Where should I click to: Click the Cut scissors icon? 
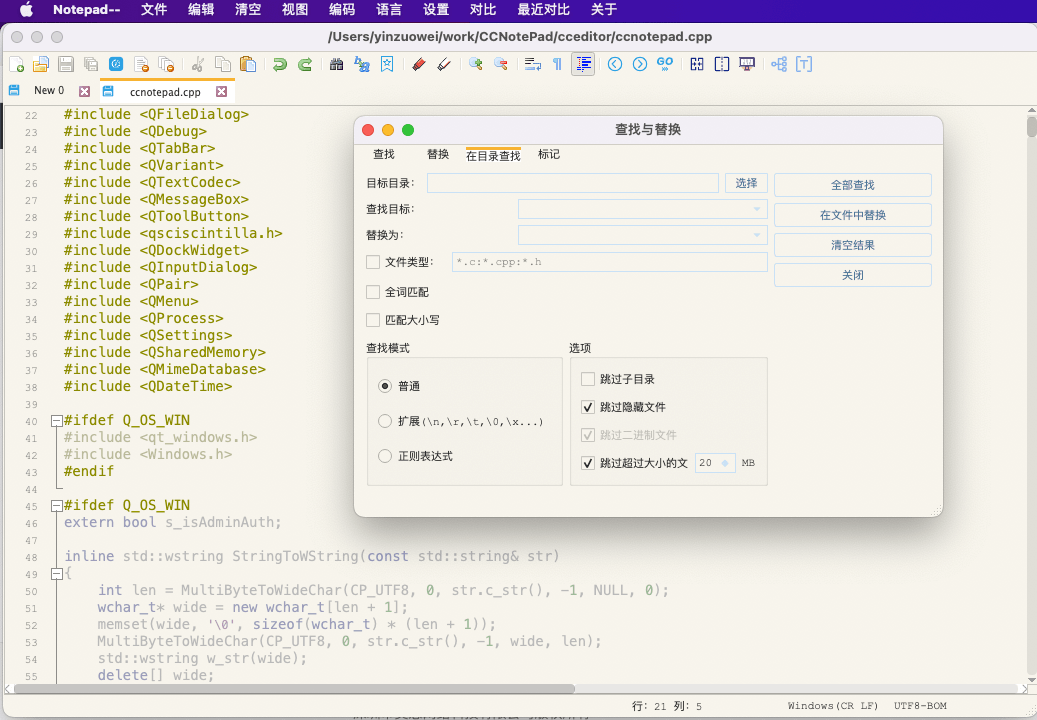point(198,64)
